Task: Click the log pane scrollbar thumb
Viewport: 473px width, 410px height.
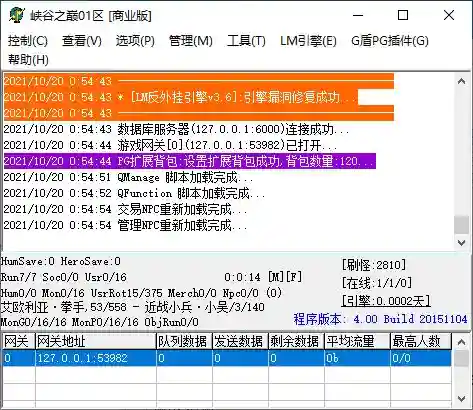Action: (462, 225)
